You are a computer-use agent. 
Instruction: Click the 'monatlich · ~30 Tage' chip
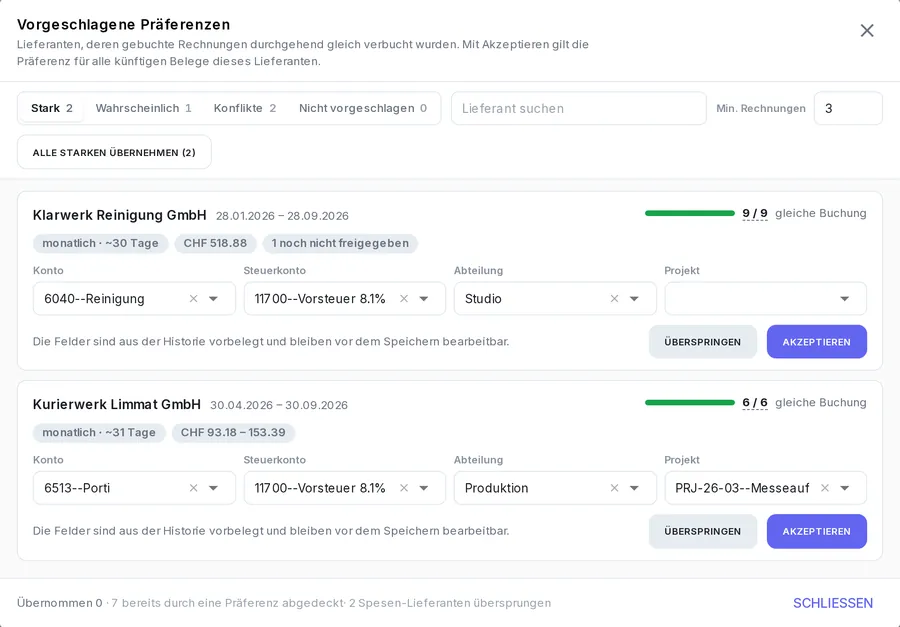[100, 243]
